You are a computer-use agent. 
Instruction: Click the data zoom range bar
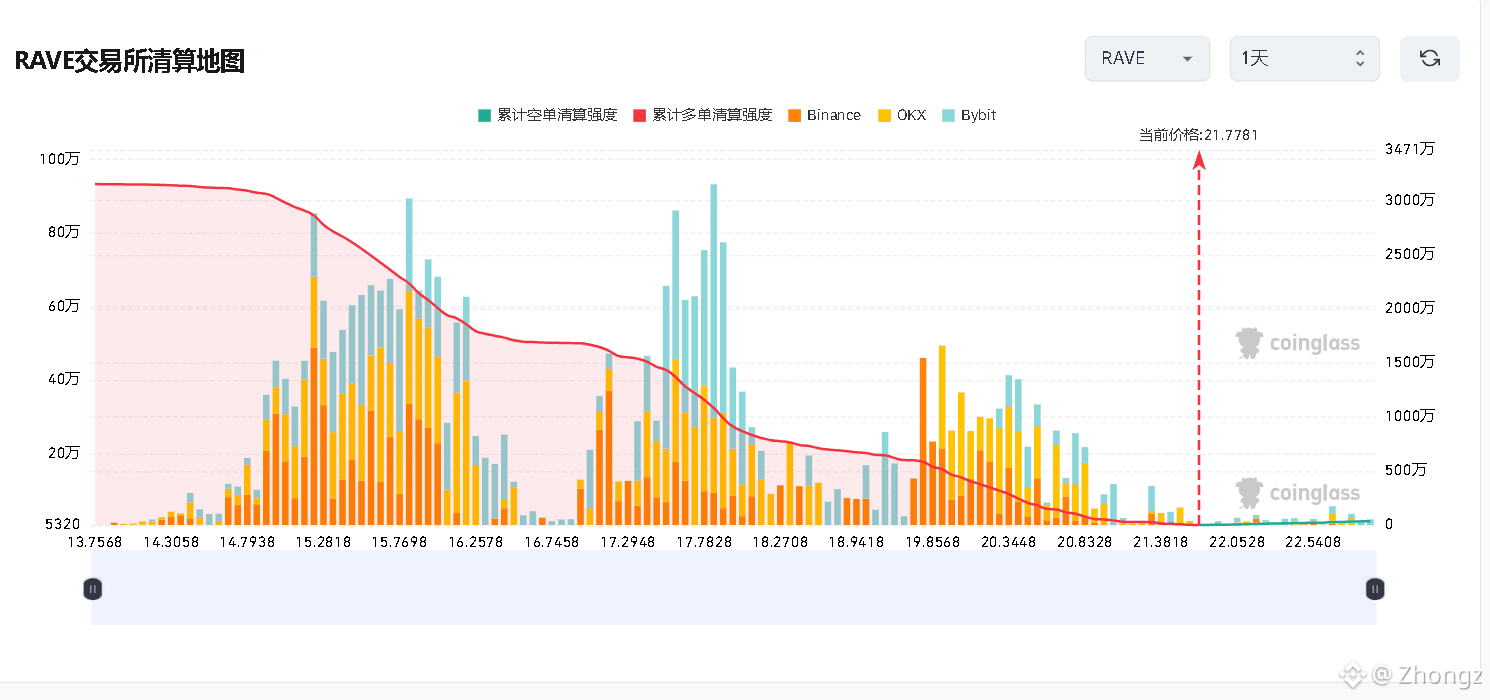(x=733, y=587)
